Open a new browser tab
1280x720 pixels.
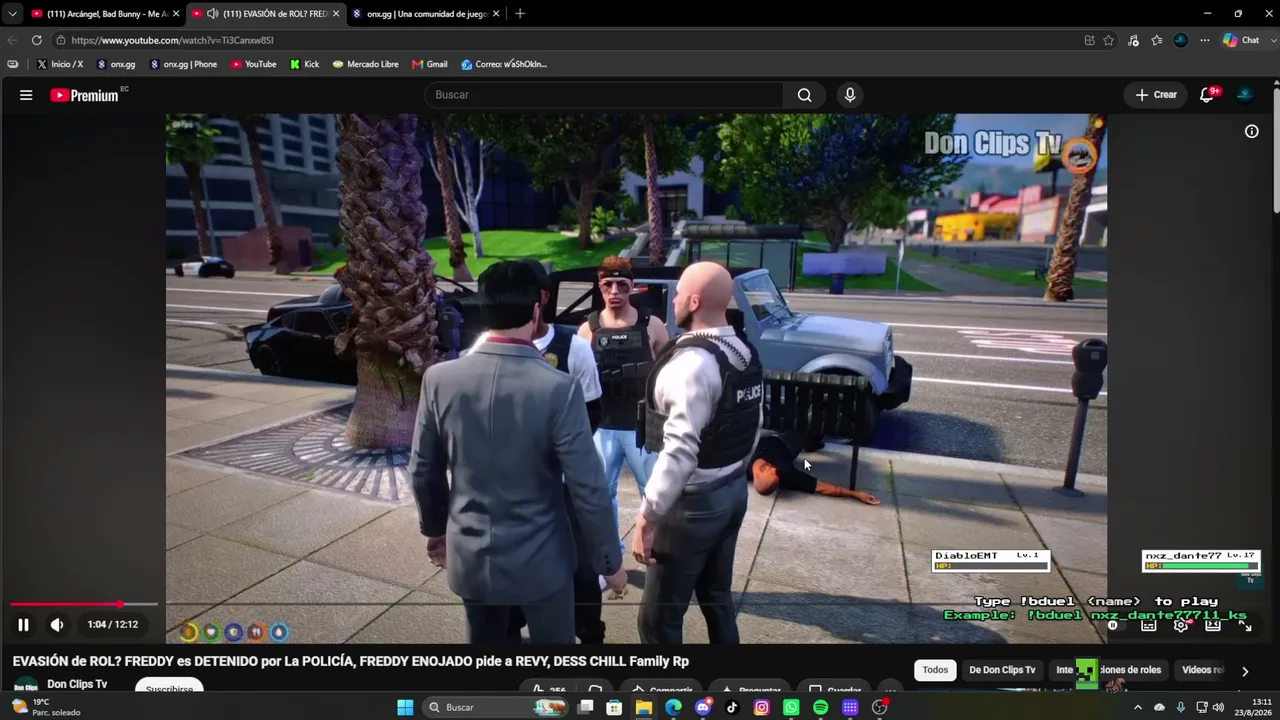tap(519, 14)
